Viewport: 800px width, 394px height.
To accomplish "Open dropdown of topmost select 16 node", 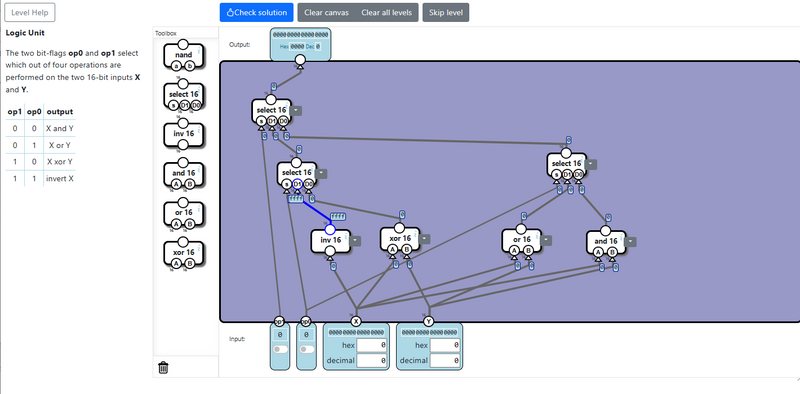I will (296, 111).
